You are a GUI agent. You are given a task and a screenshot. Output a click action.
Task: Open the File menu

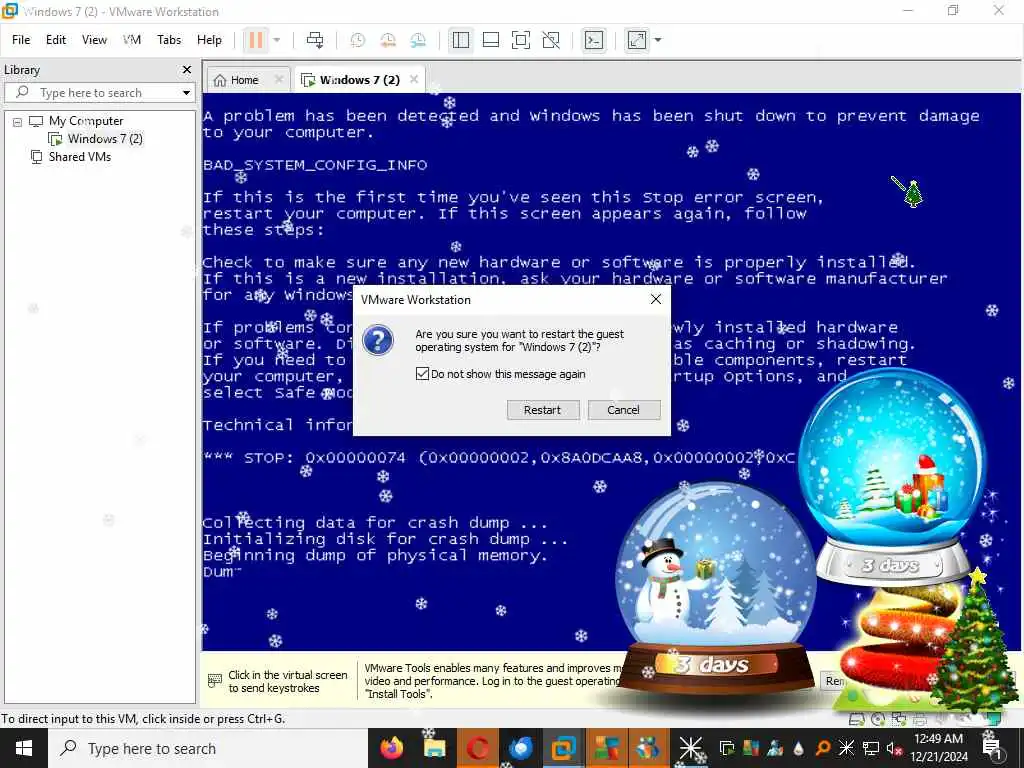21,40
